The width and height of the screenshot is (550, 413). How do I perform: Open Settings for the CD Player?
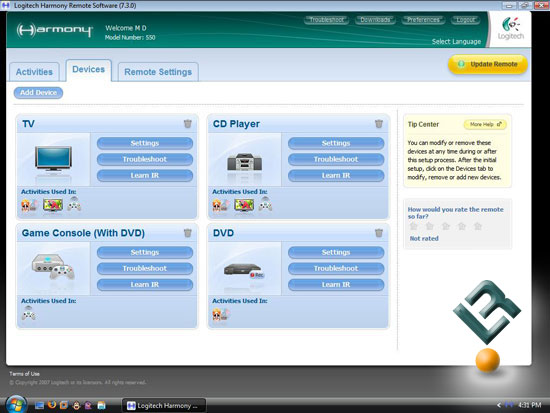click(x=336, y=143)
